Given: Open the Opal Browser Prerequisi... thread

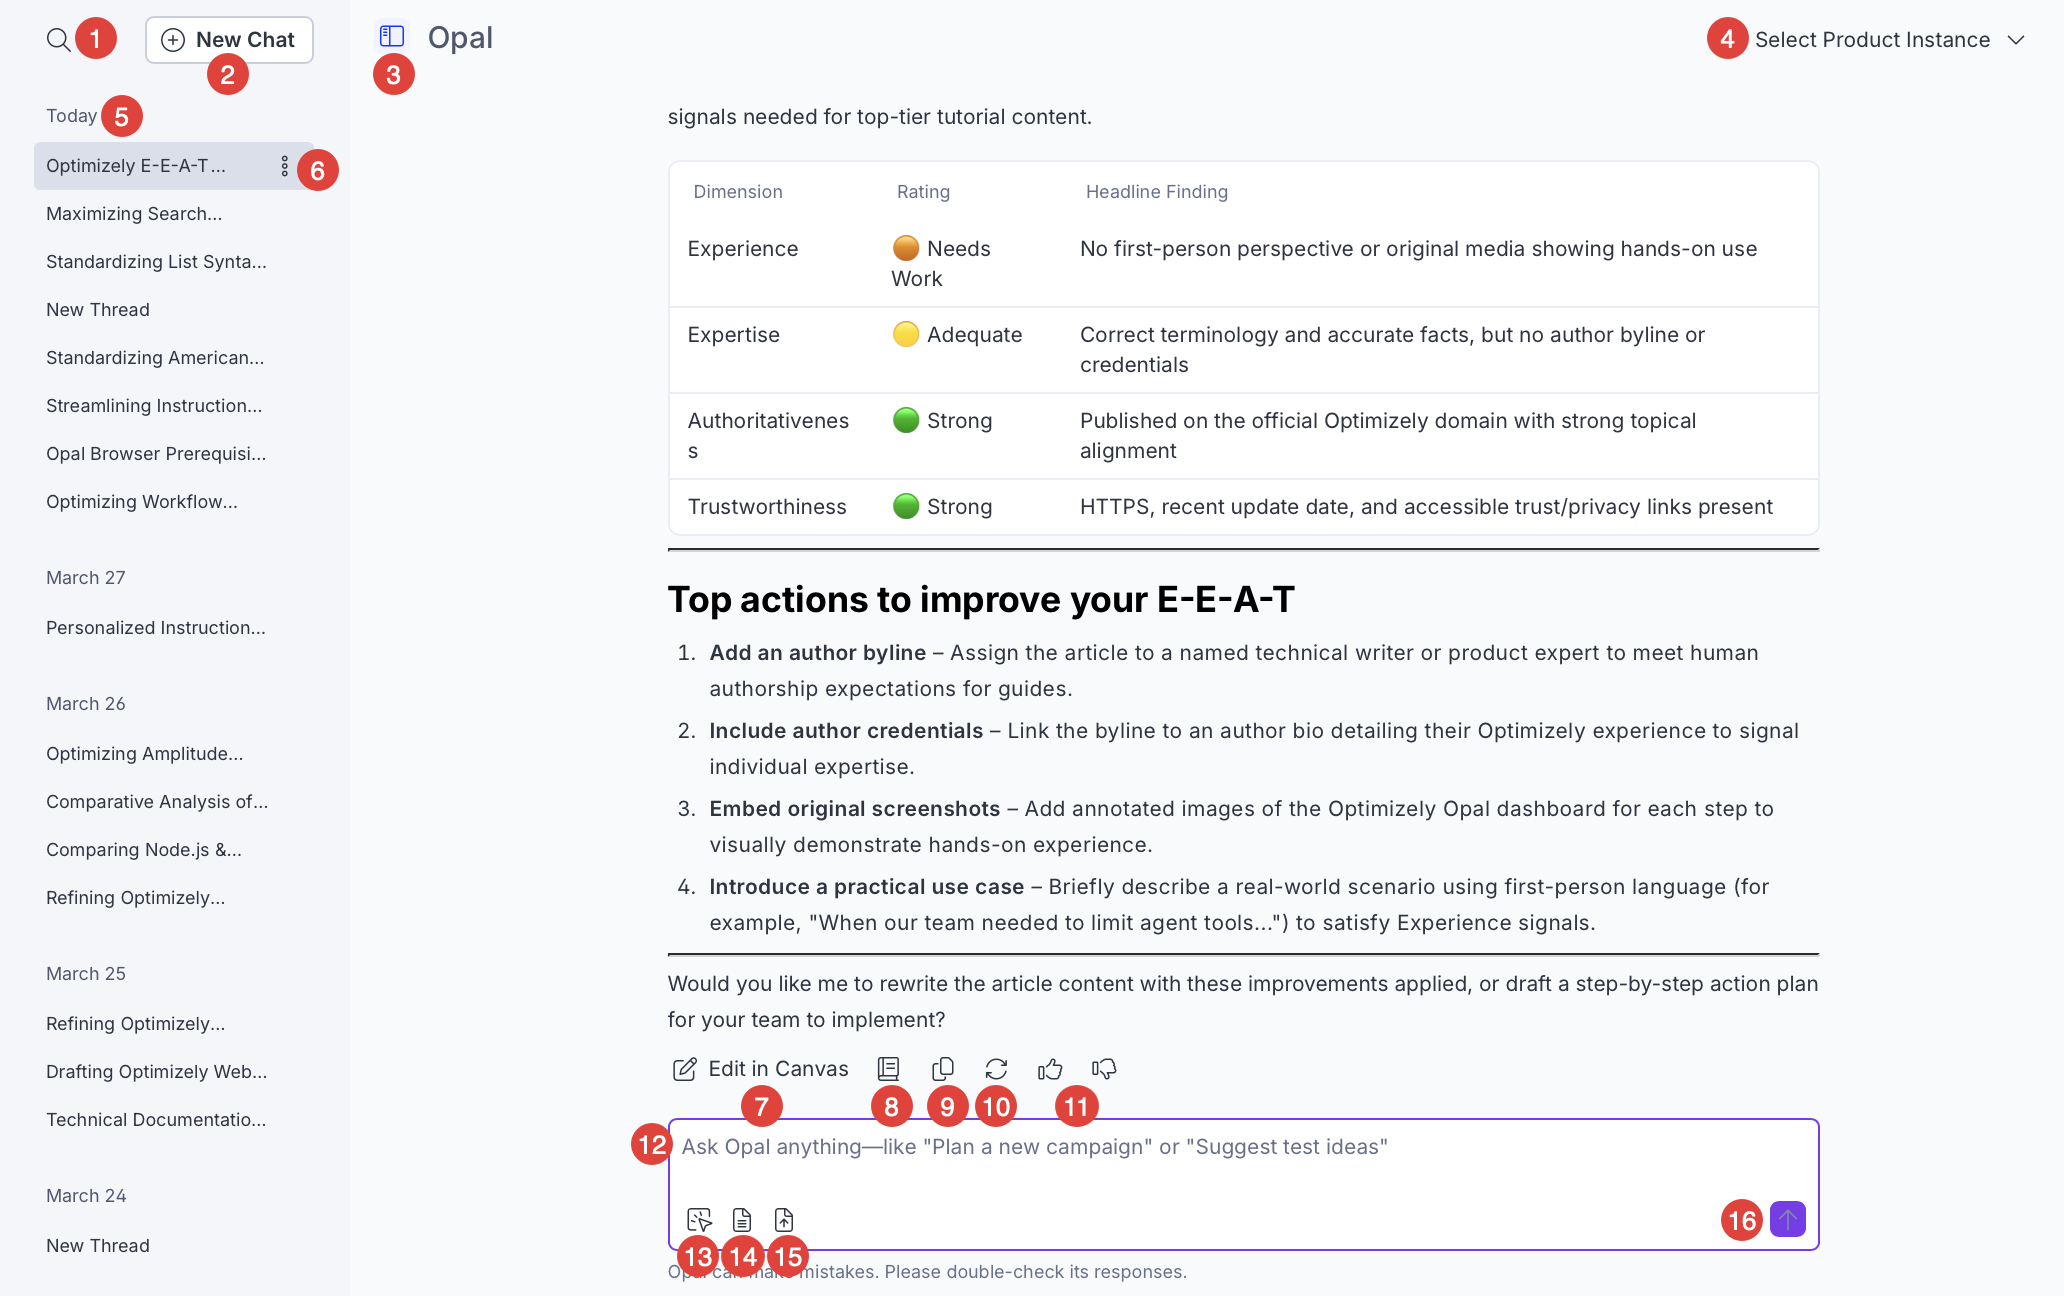Looking at the screenshot, I should (156, 454).
